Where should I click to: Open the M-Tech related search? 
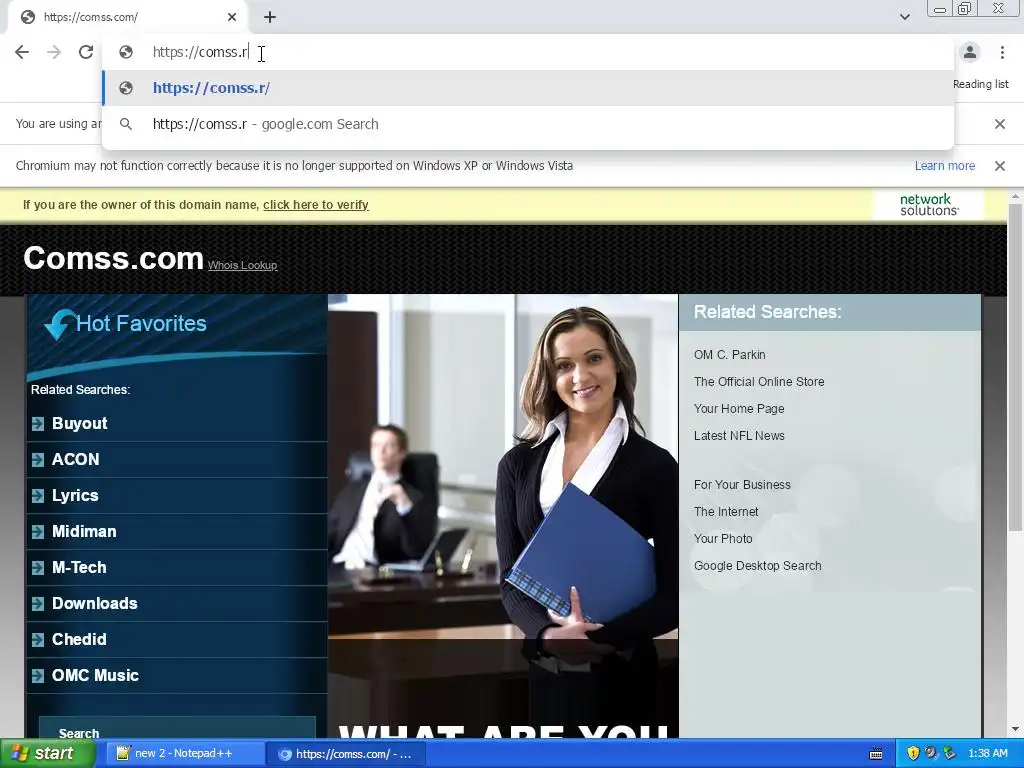tap(79, 568)
